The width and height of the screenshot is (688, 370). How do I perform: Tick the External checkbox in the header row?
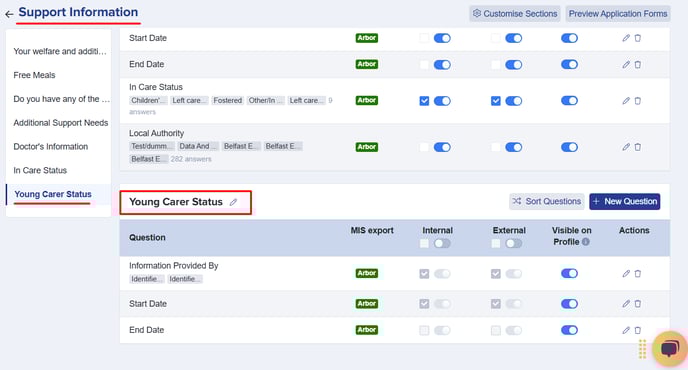coord(495,243)
